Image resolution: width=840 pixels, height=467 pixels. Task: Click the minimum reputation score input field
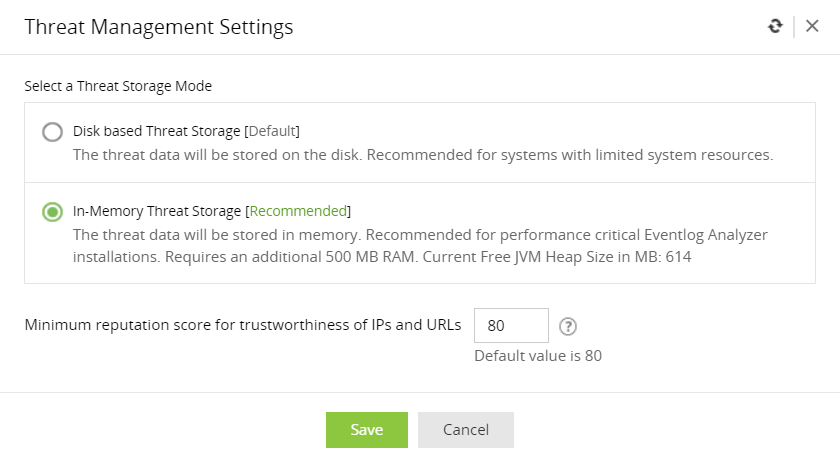pyautogui.click(x=511, y=325)
